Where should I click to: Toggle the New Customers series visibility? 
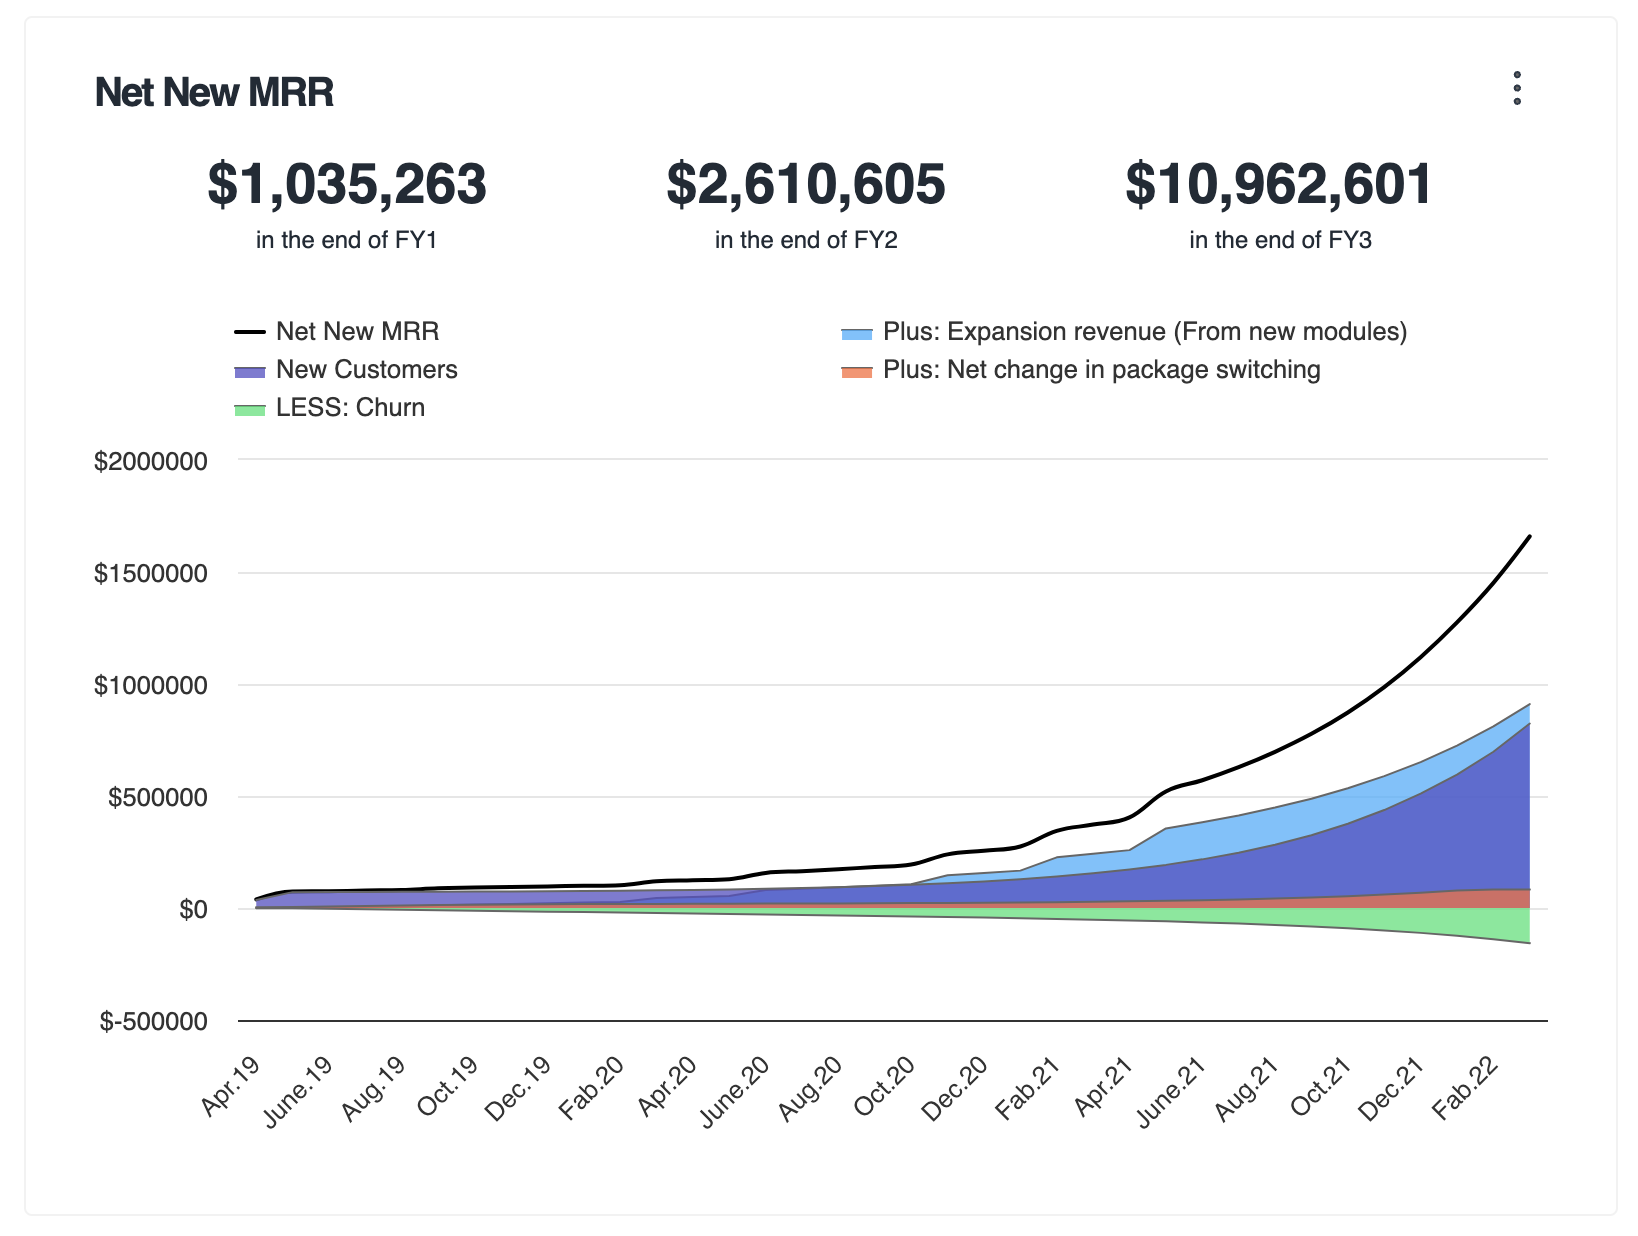point(367,369)
